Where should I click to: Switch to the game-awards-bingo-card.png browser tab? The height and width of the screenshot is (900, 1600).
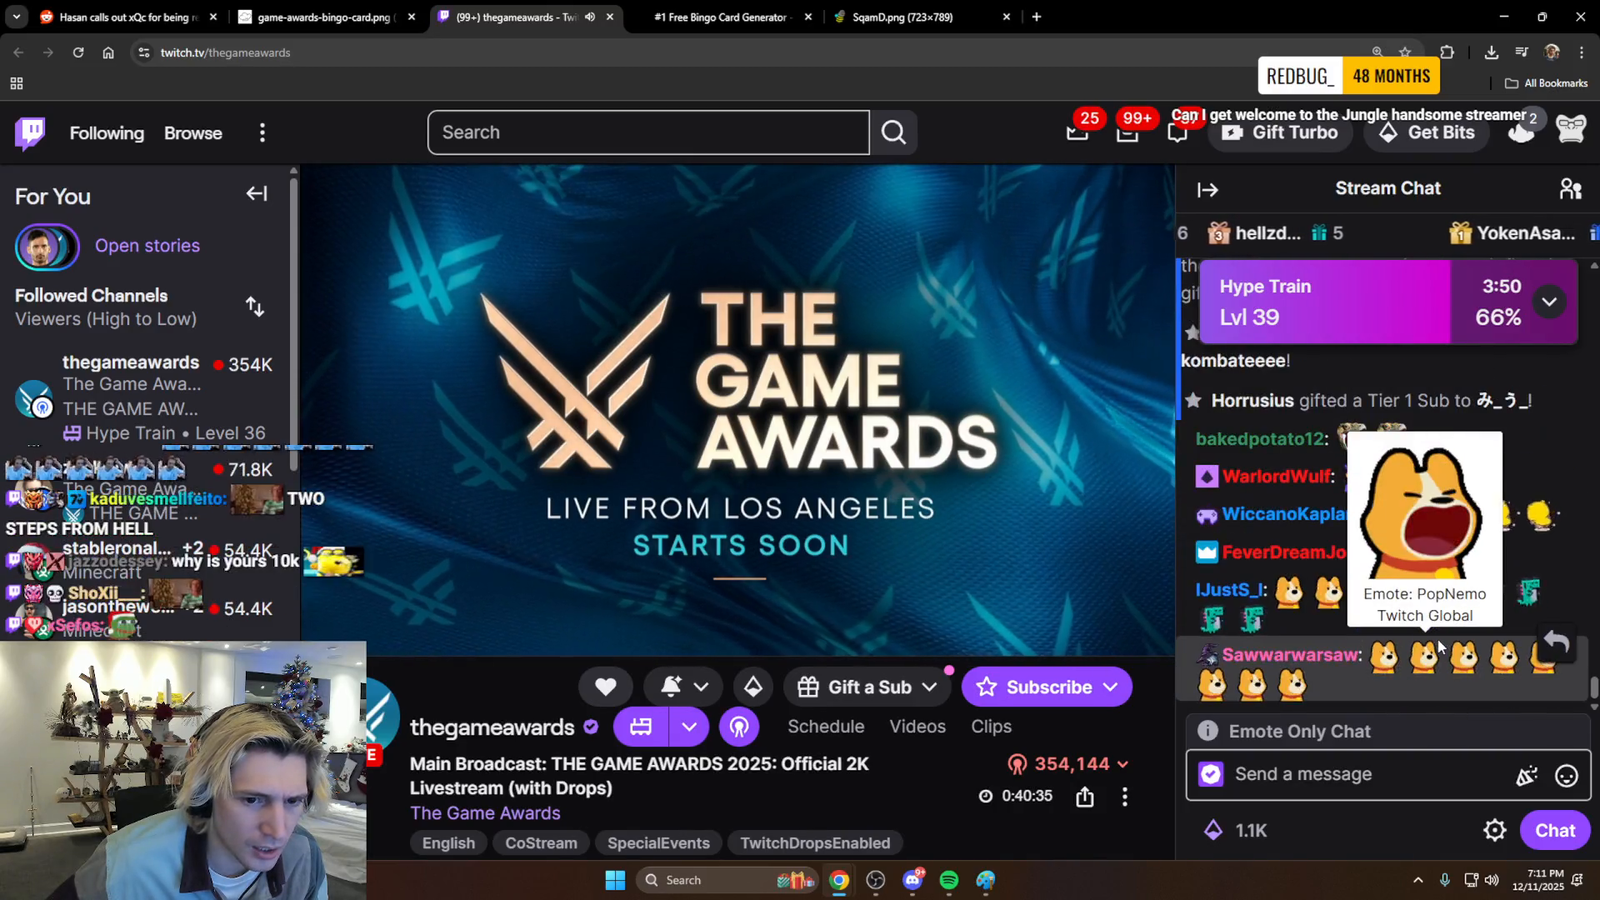[x=323, y=17]
